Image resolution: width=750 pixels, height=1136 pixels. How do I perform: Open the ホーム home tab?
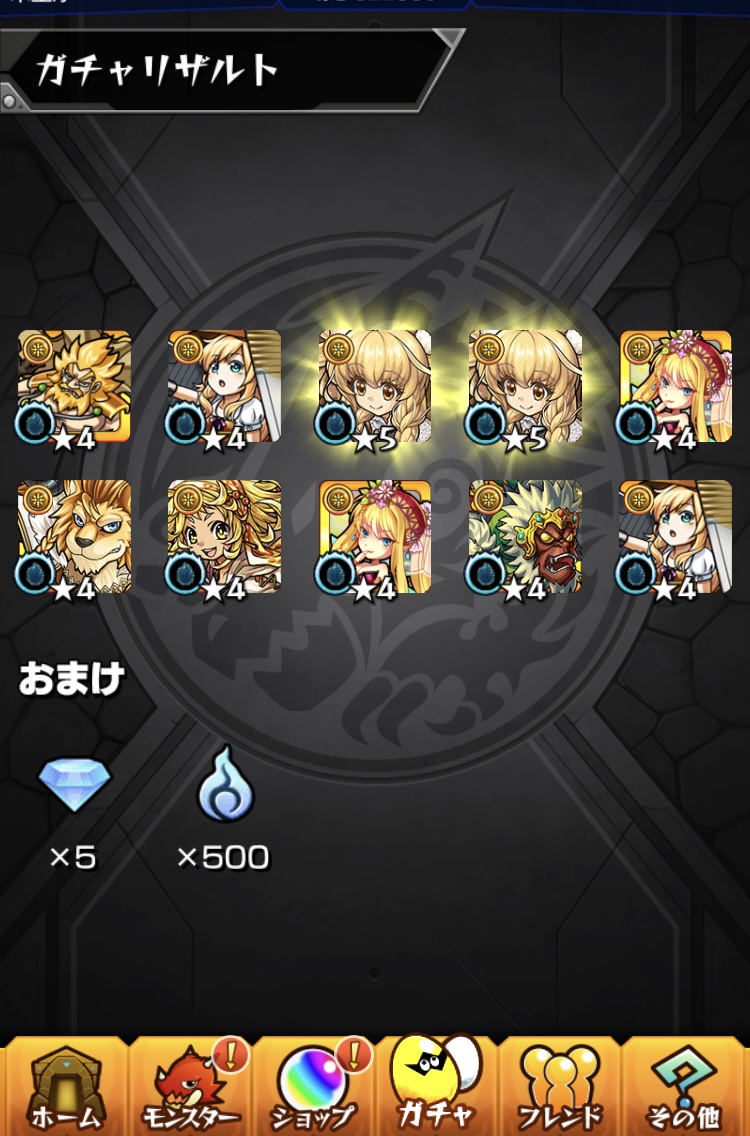point(64,1086)
